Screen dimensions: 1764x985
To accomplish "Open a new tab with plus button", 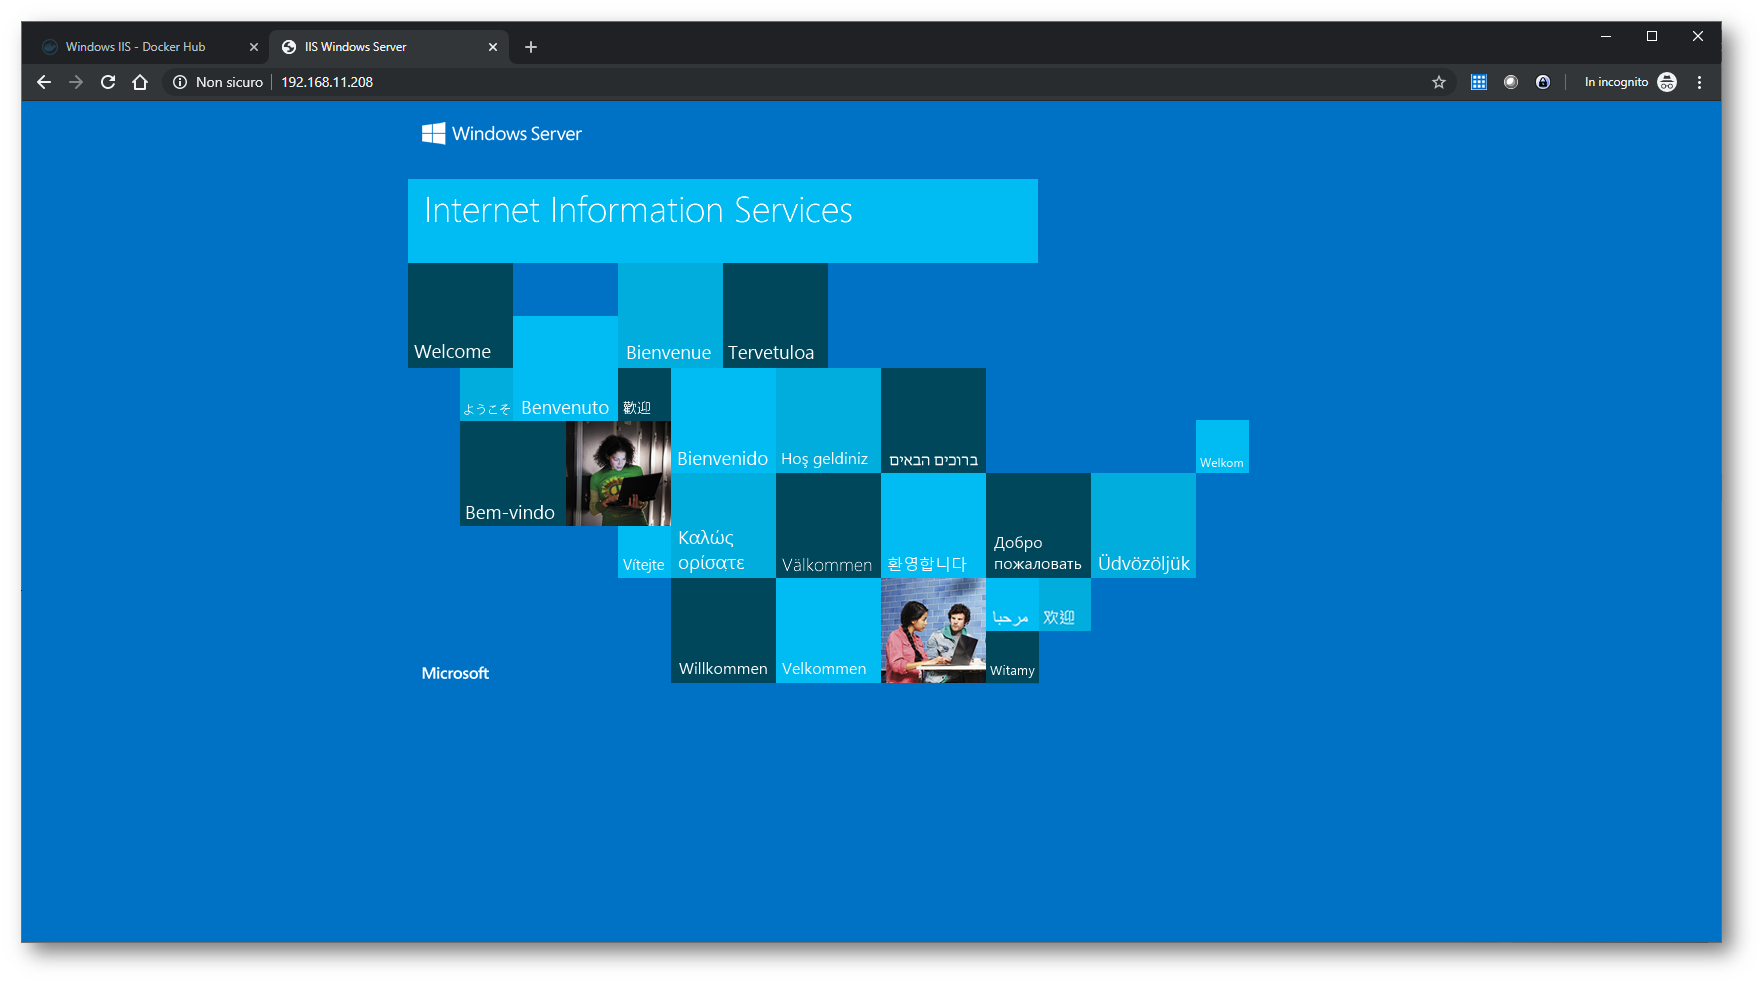I will coord(531,47).
